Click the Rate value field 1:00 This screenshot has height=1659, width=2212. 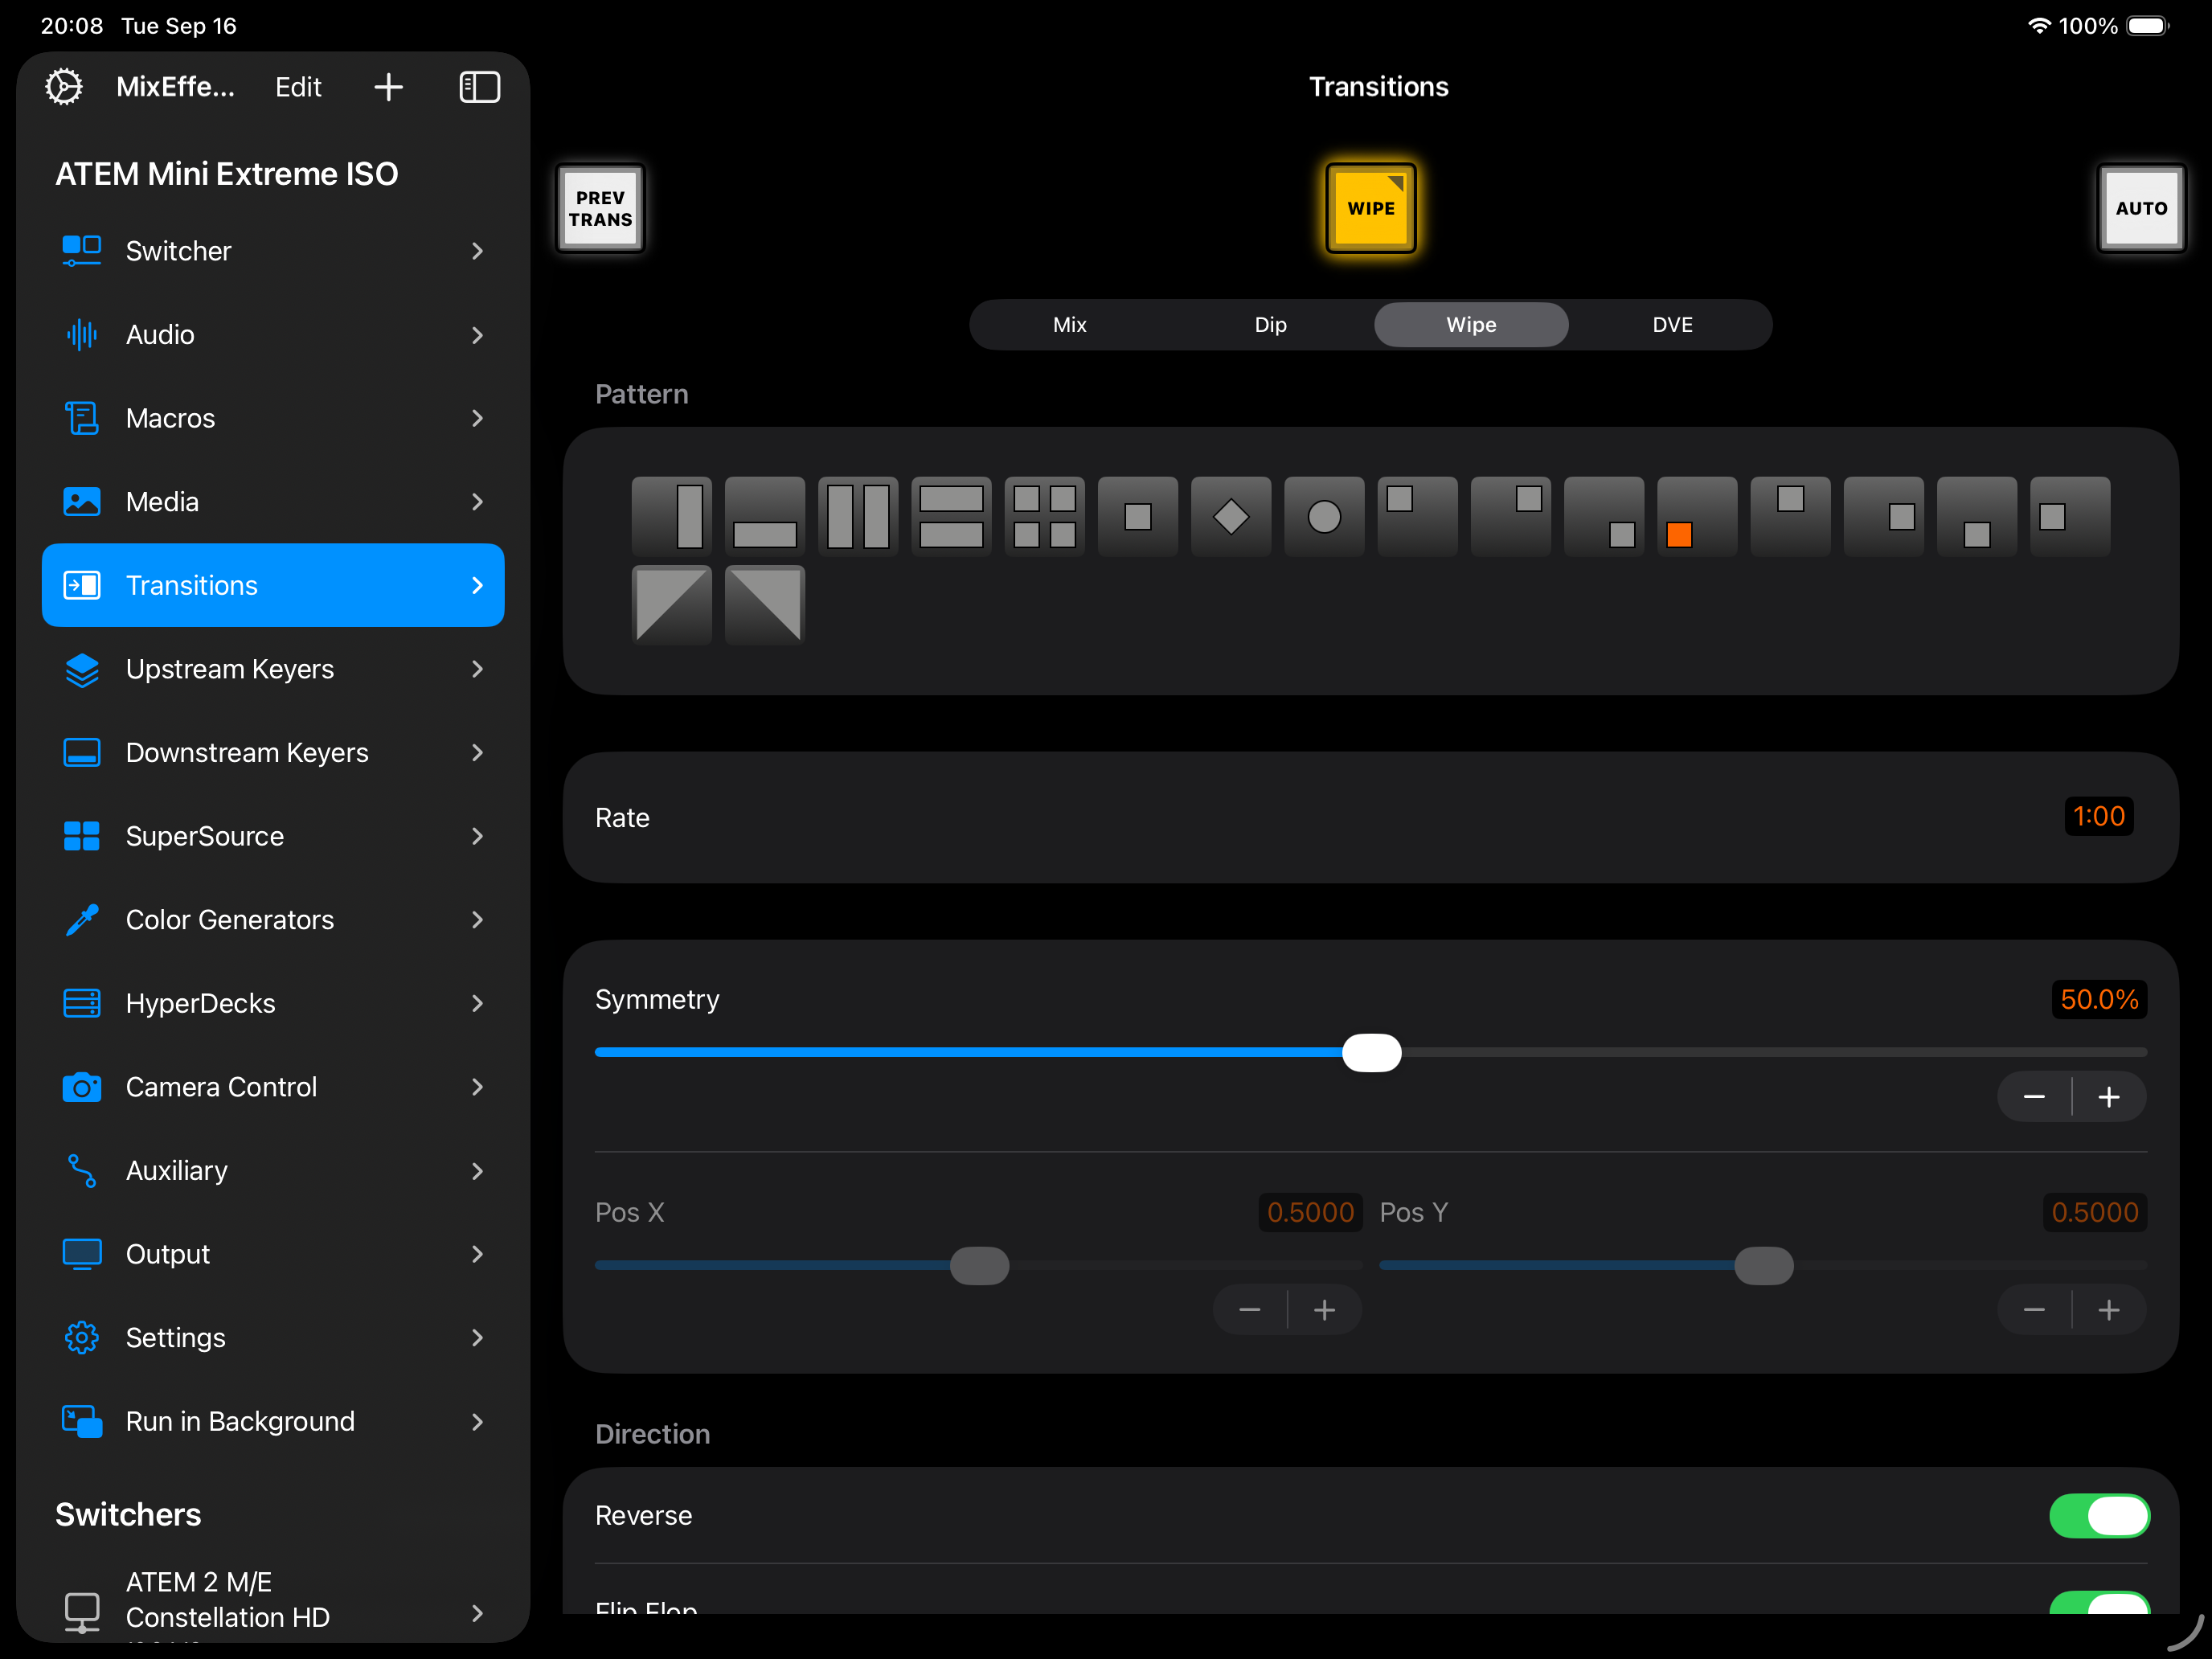(x=2098, y=816)
